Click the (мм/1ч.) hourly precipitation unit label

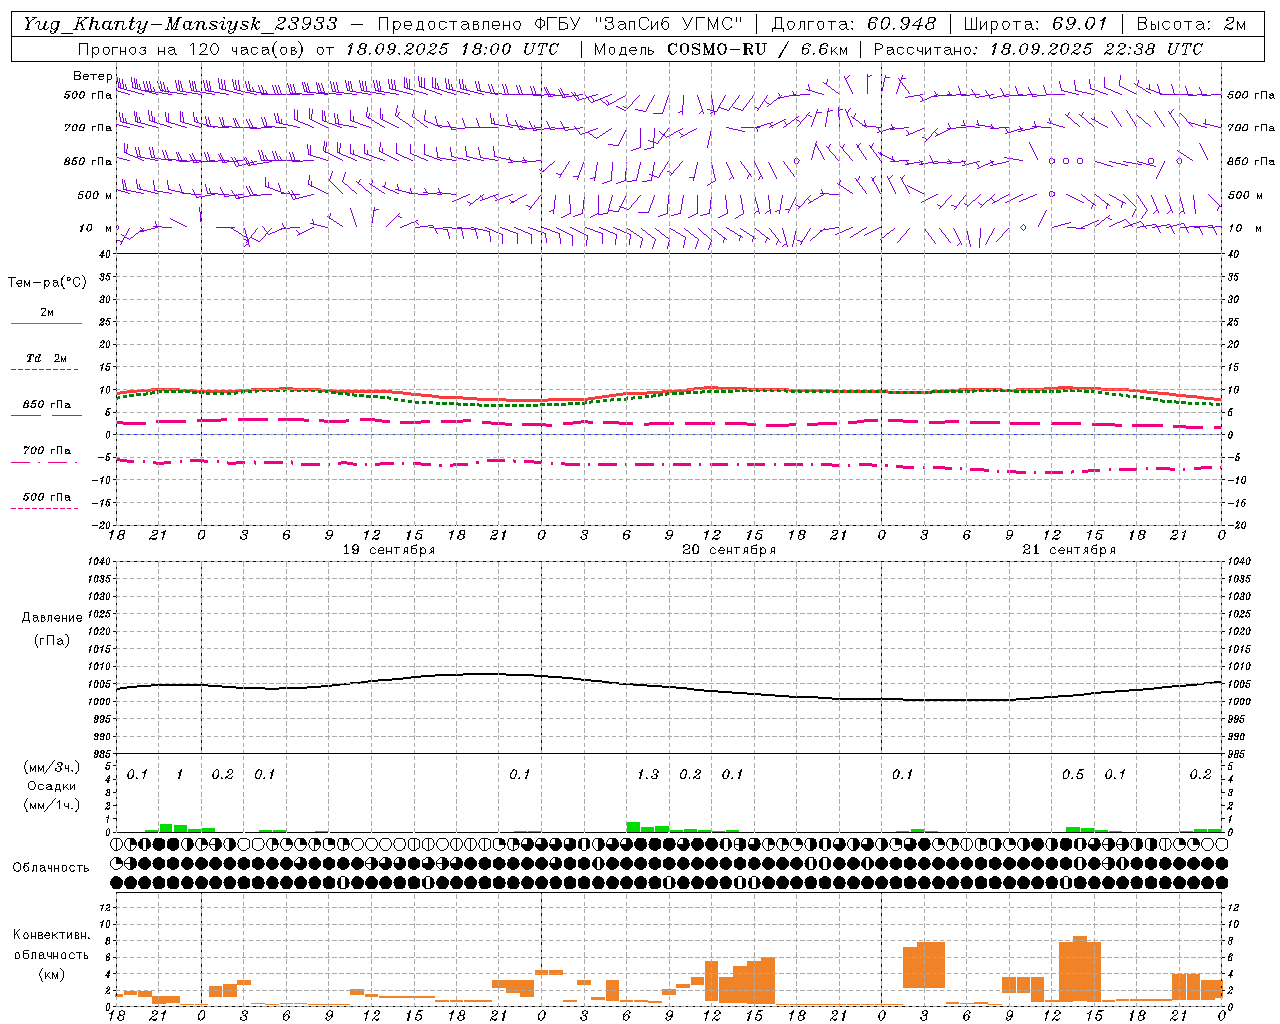[x=52, y=805]
